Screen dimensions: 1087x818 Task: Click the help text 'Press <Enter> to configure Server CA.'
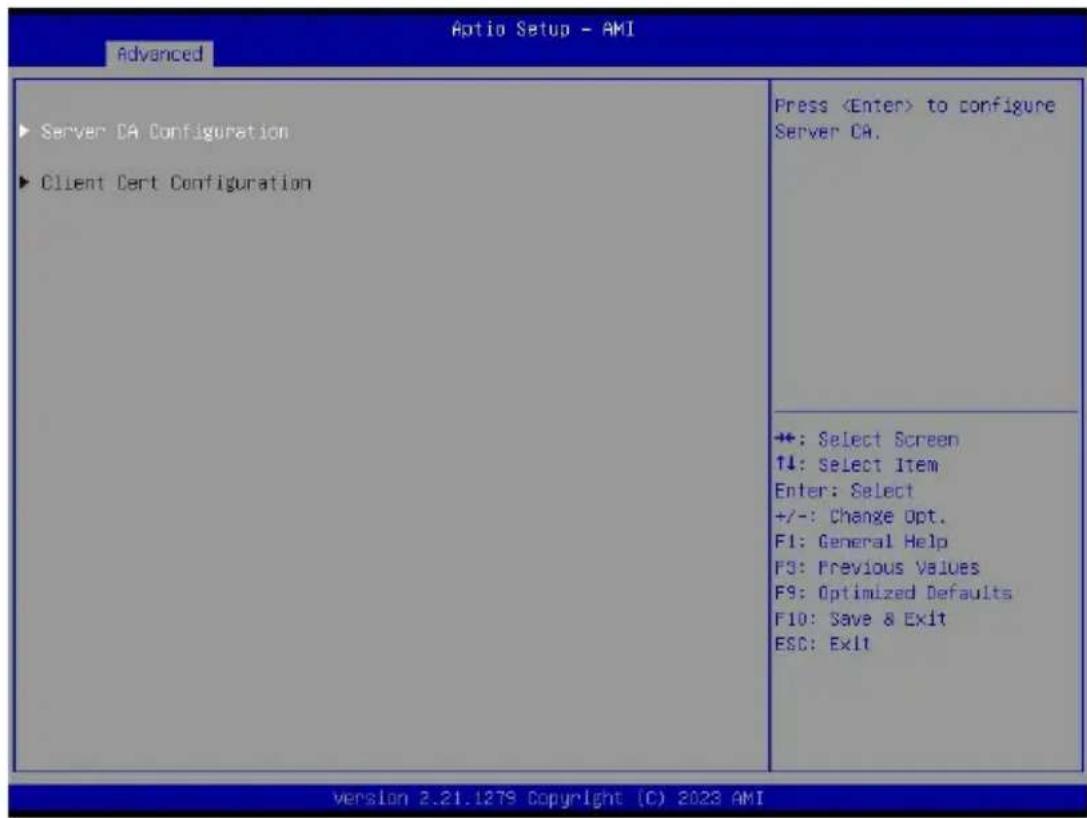(x=914, y=118)
